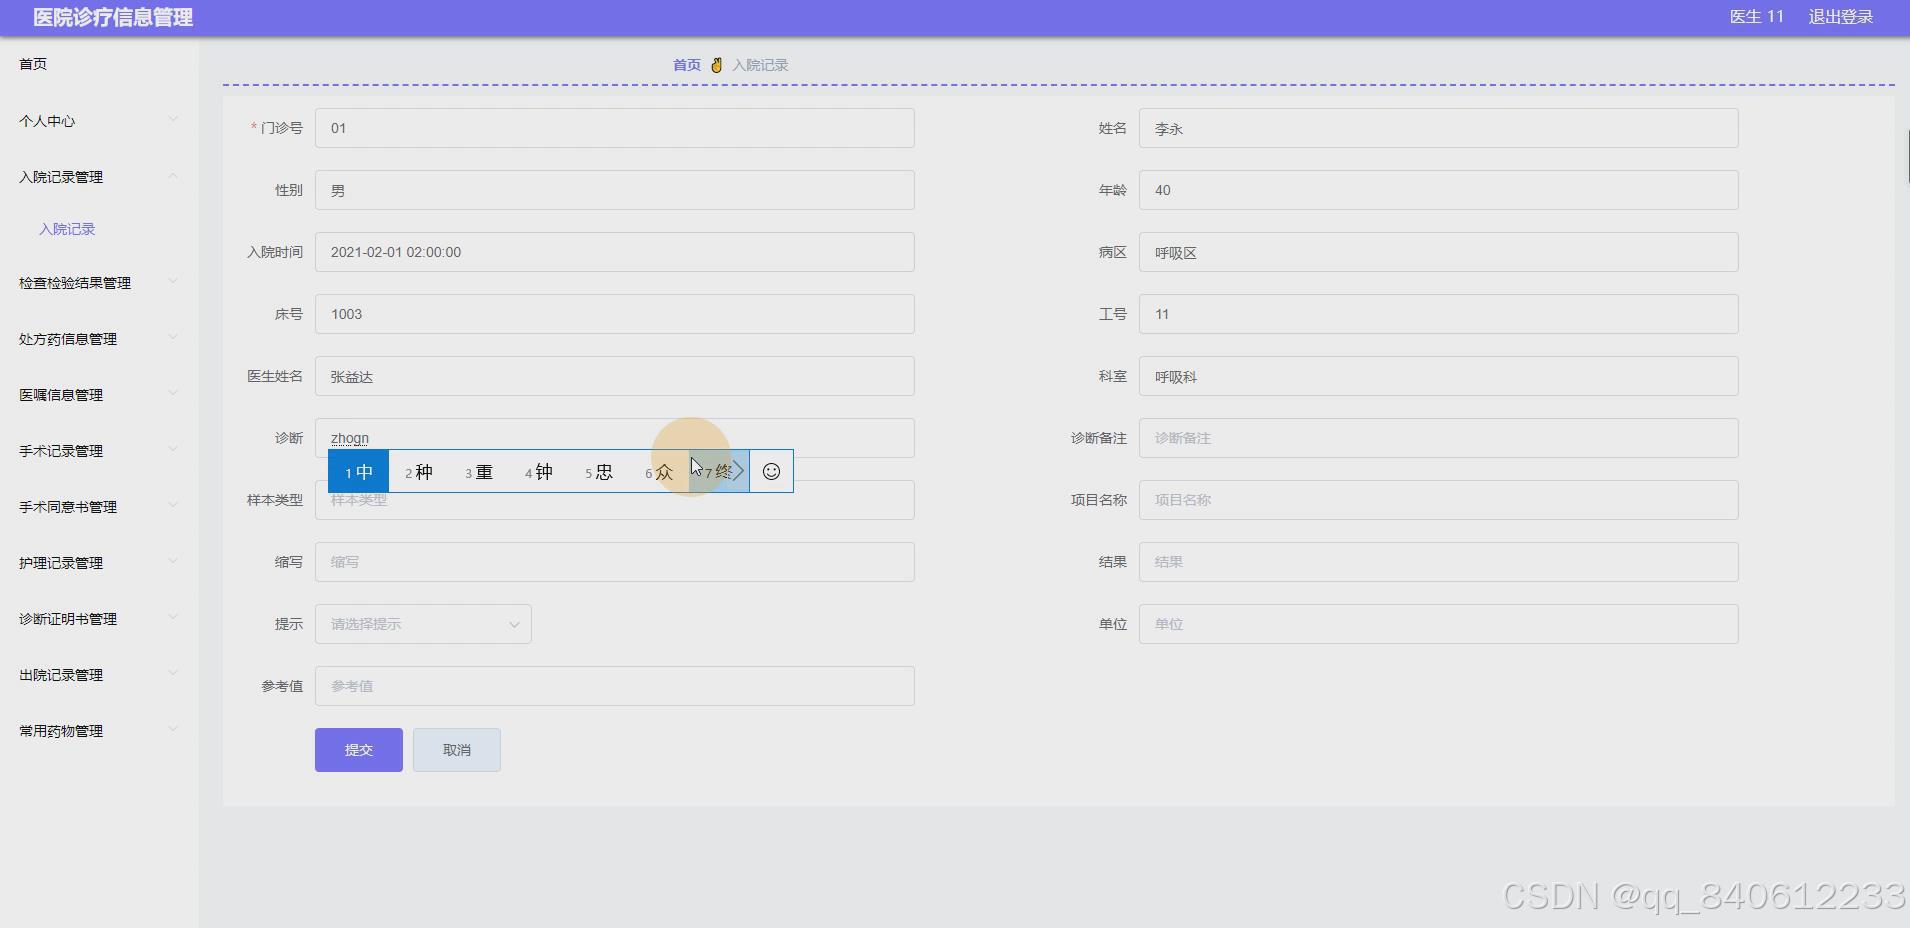Click the hand icon in breadcrumb
Image resolution: width=1910 pixels, height=928 pixels.
point(716,65)
